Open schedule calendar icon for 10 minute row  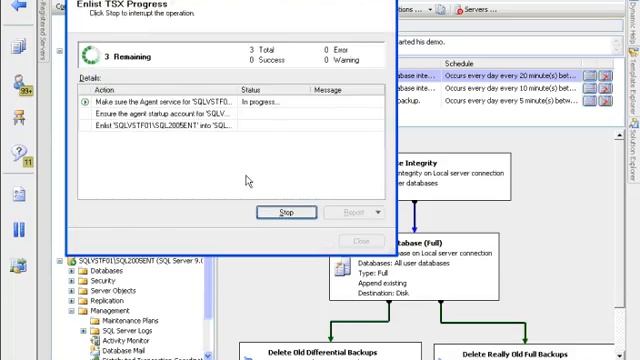pyautogui.click(x=590, y=88)
